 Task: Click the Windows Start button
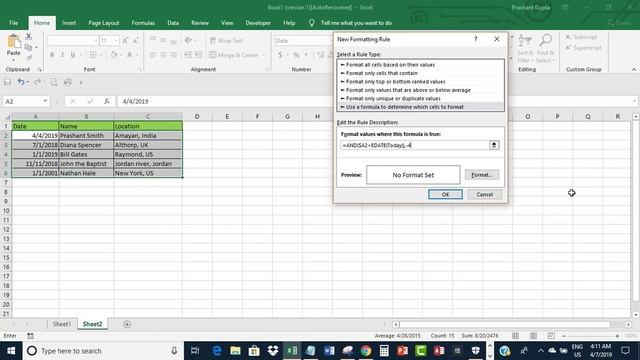click(11, 351)
